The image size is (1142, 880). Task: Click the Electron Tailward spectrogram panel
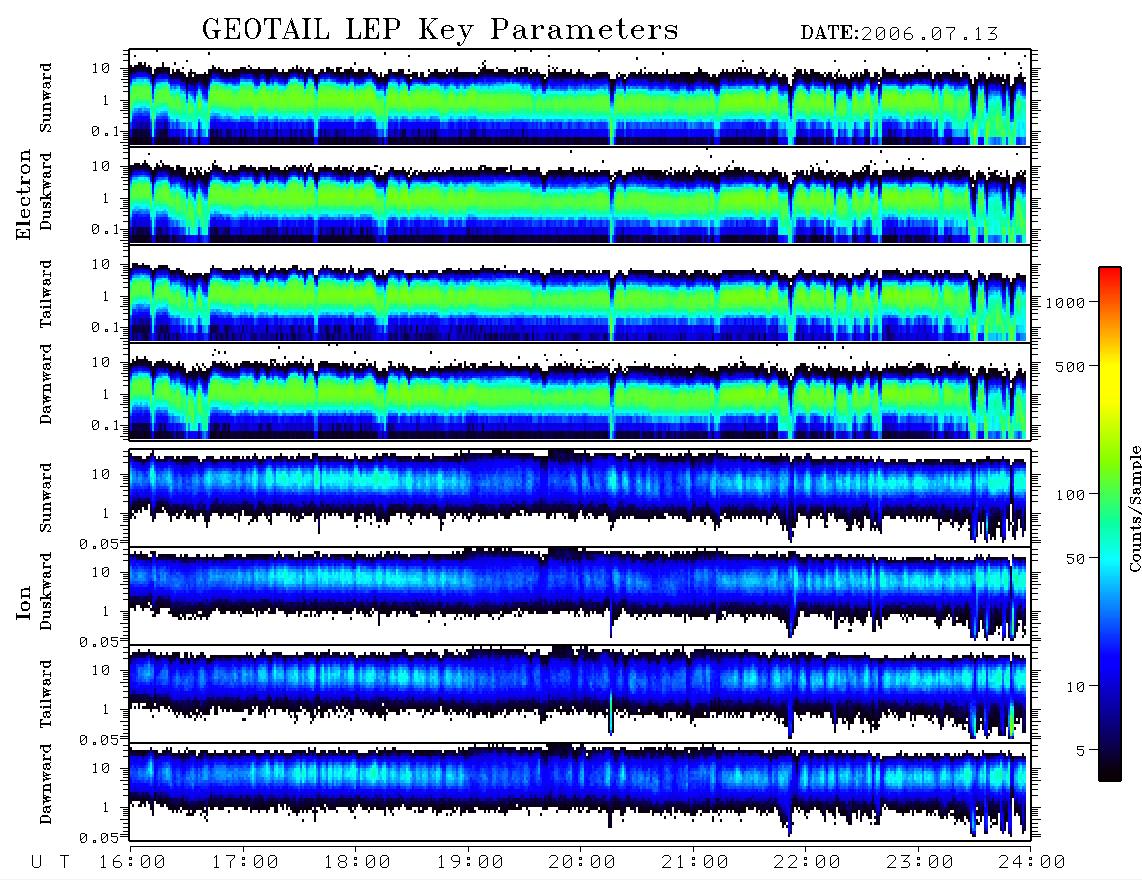tap(580, 293)
